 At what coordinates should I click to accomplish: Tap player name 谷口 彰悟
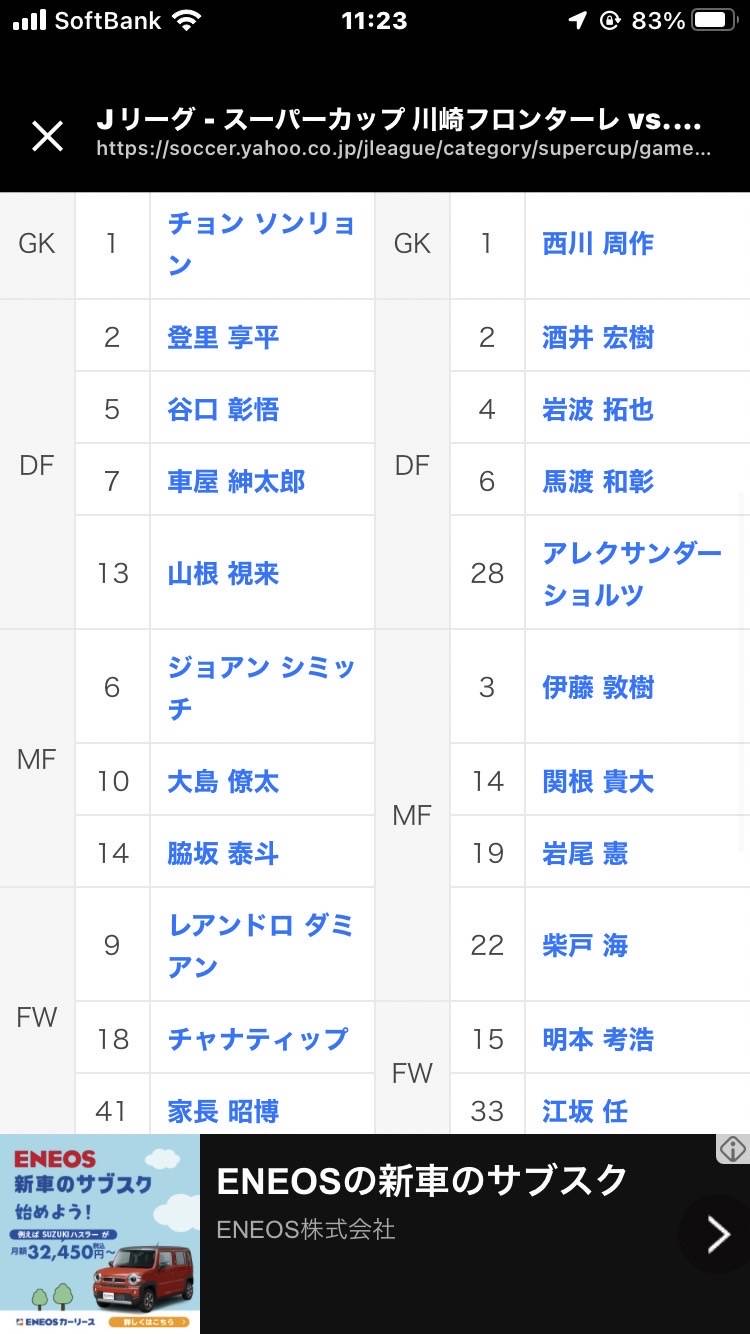223,409
